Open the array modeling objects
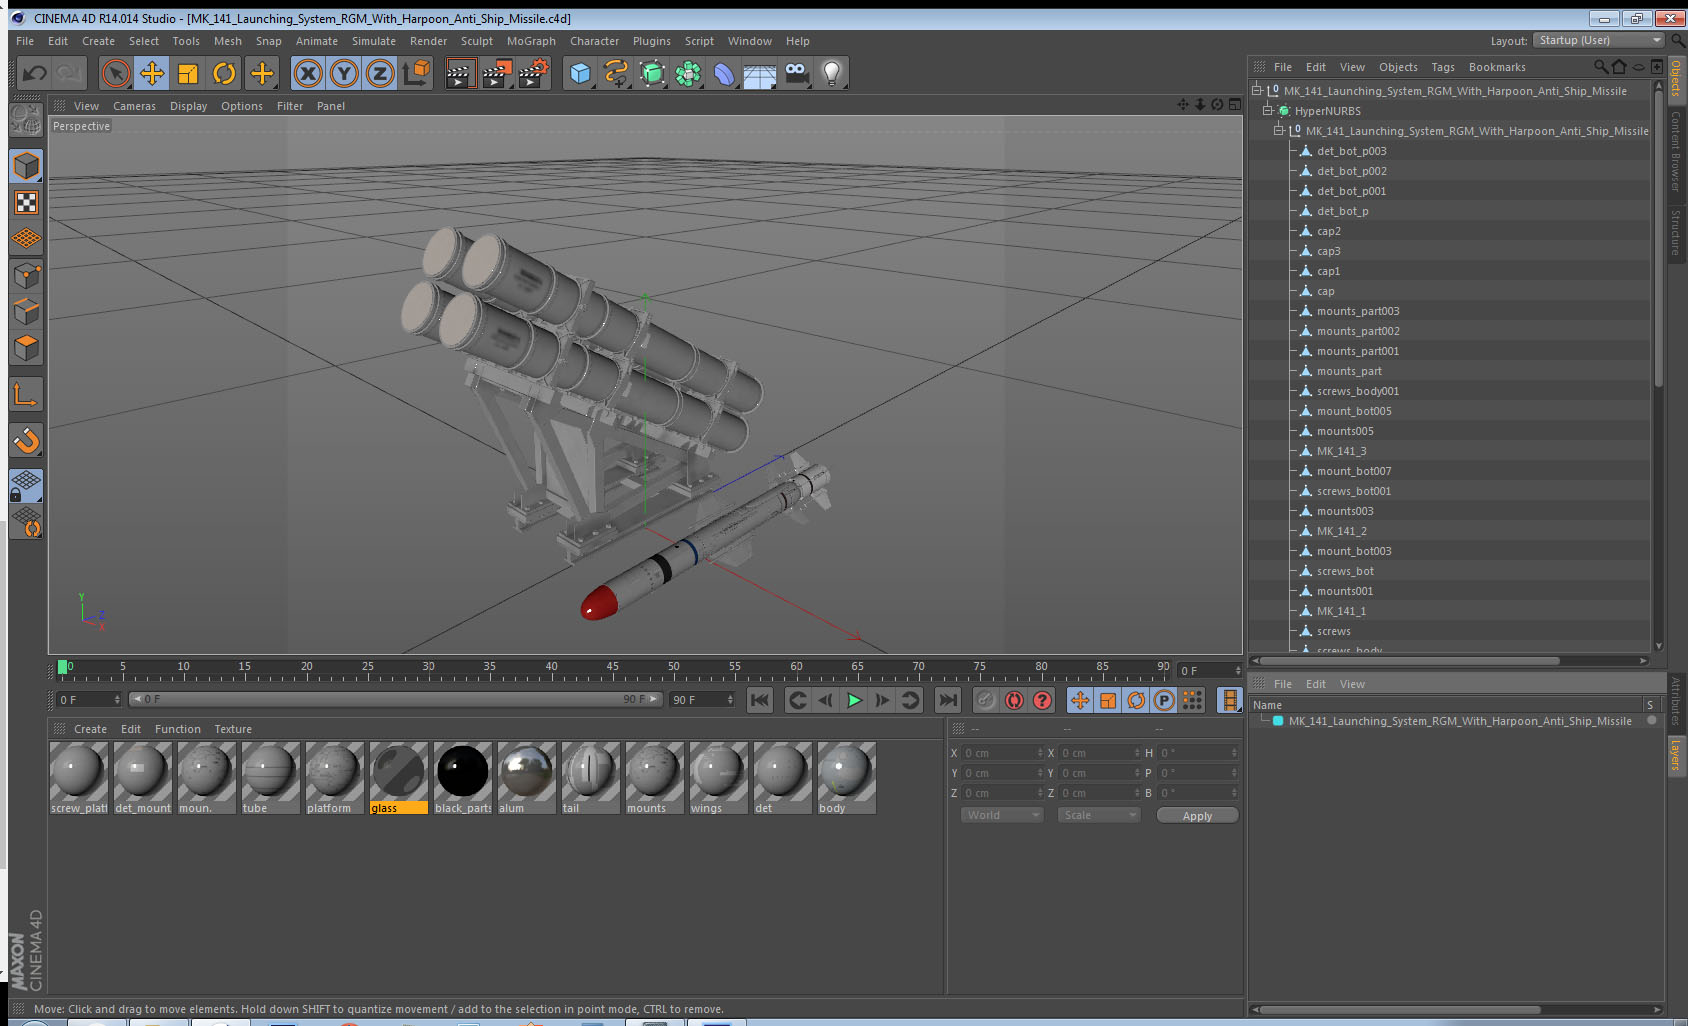The height and width of the screenshot is (1026, 1688). (x=688, y=73)
